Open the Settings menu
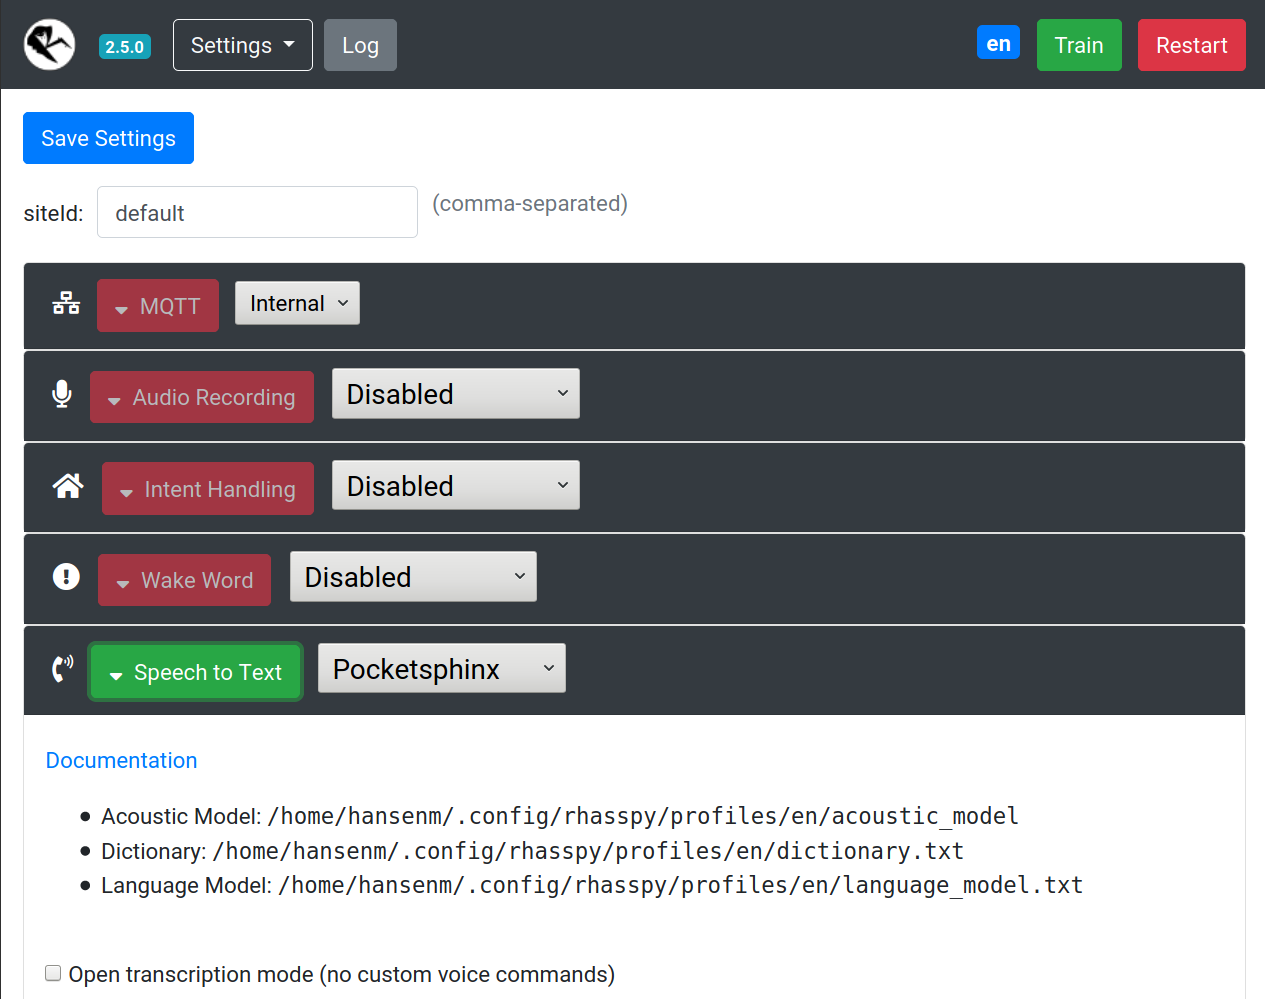1265x999 pixels. [x=242, y=44]
